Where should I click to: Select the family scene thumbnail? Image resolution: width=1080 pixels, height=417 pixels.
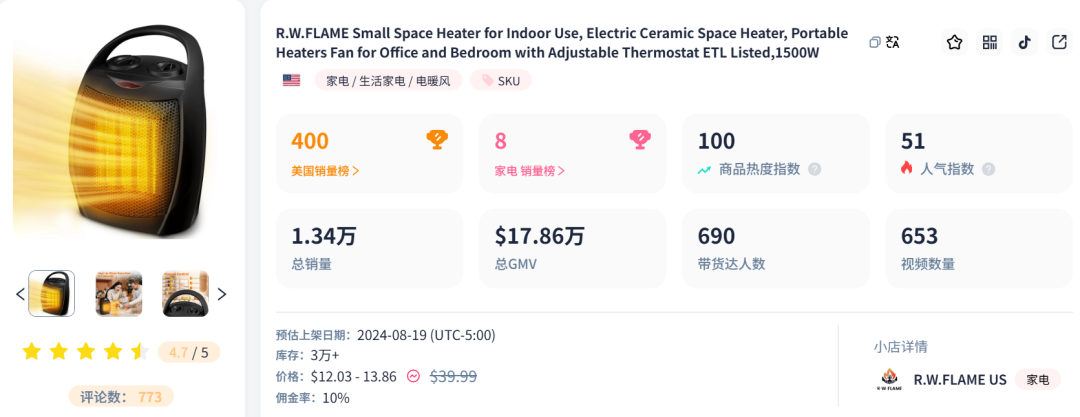[x=118, y=293]
